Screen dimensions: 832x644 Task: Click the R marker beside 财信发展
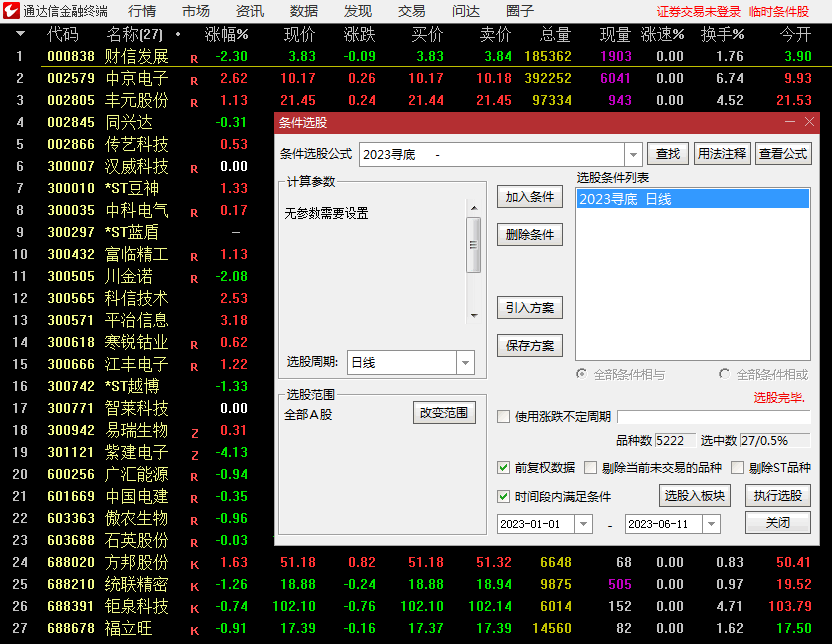194,59
